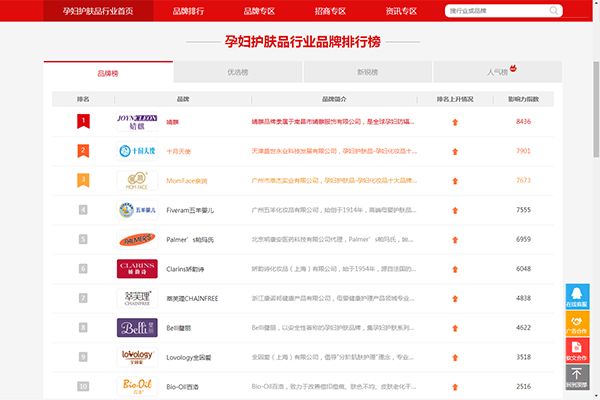Click the 影响力指数 column header
The width and height of the screenshot is (600, 400).
tap(523, 99)
